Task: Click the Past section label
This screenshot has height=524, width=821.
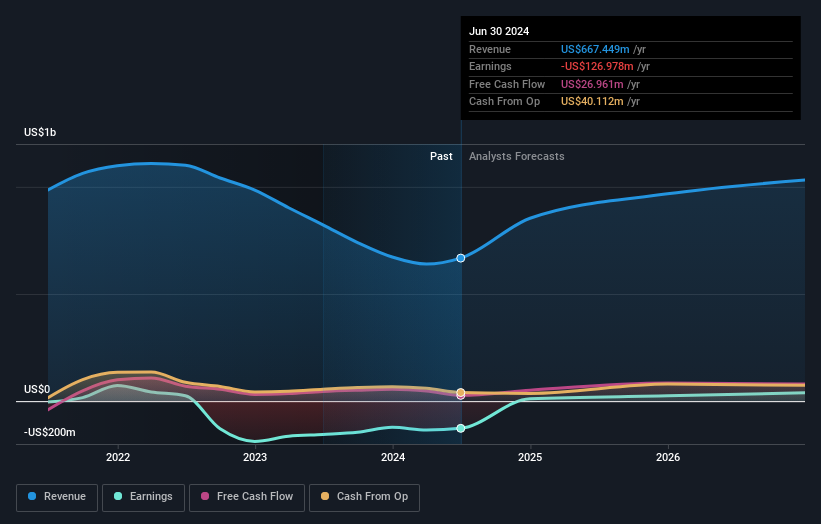Action: (x=441, y=157)
